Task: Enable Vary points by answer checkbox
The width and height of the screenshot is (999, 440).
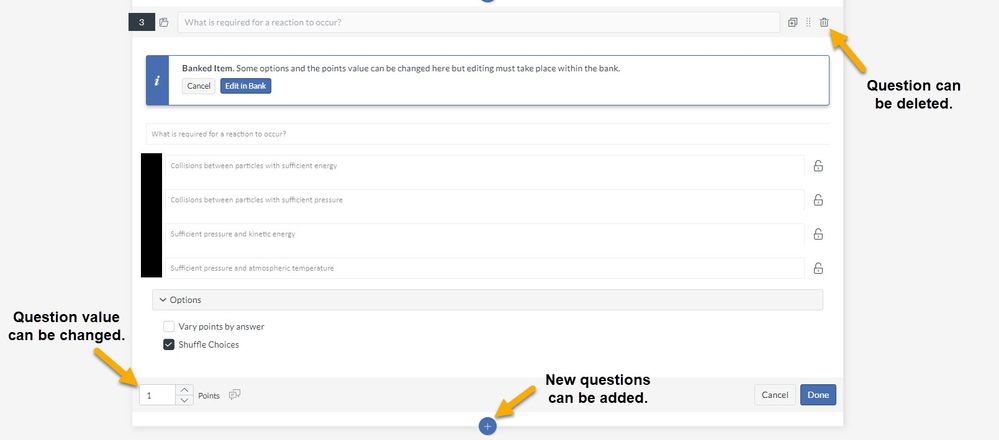Action: pyautogui.click(x=169, y=326)
